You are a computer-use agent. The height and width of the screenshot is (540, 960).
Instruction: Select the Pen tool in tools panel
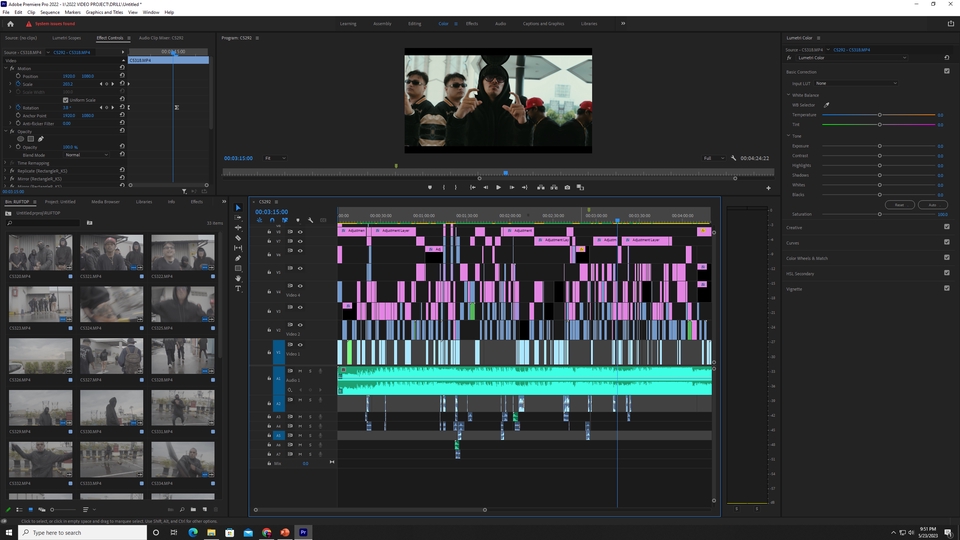[x=238, y=258]
